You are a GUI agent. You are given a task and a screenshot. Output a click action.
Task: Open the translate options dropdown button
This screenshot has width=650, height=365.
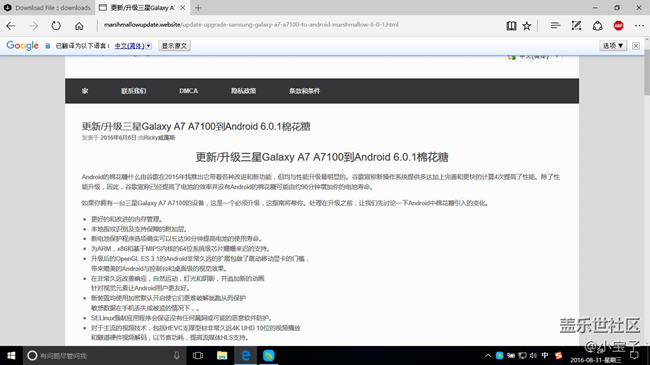coord(613,46)
